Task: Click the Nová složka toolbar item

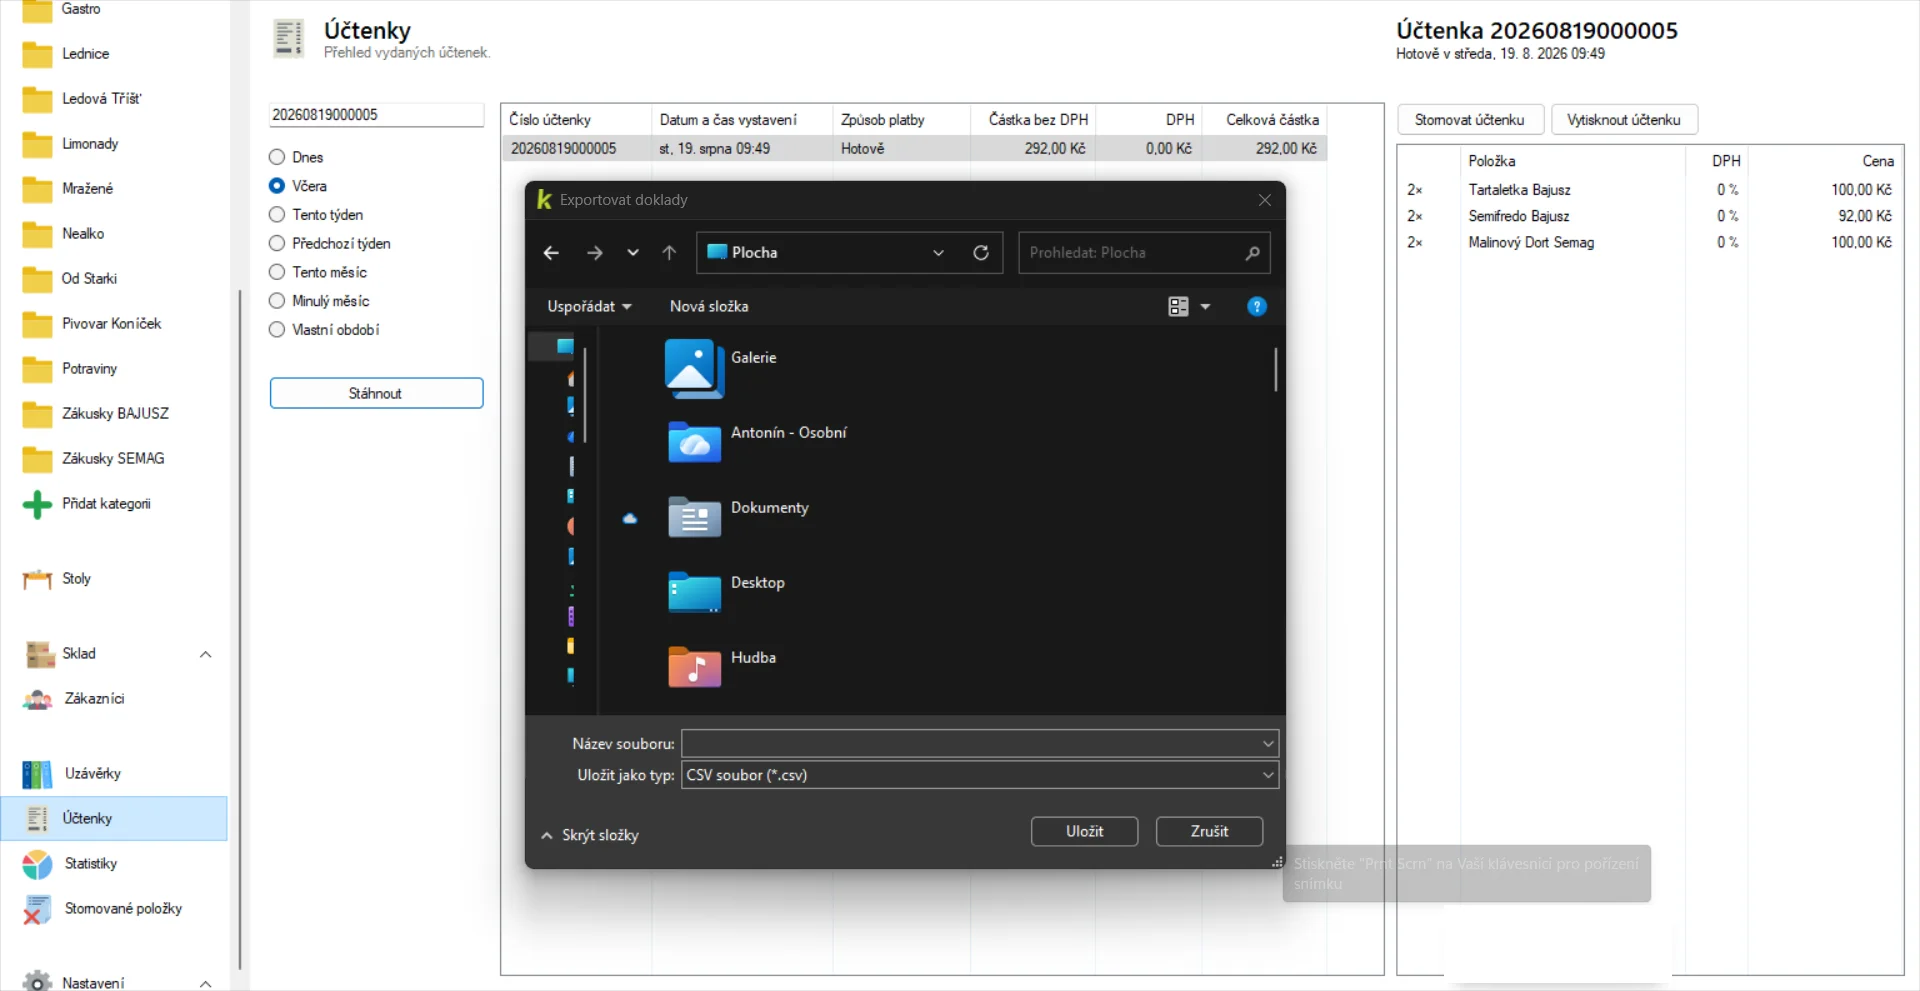Action: point(709,307)
